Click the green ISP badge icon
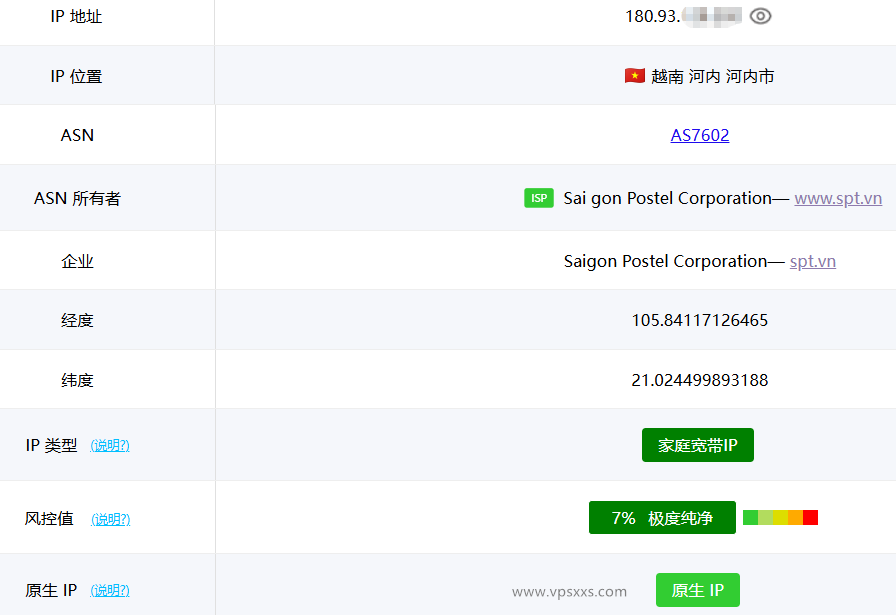Screen dimensions: 896x615 pos(539,198)
